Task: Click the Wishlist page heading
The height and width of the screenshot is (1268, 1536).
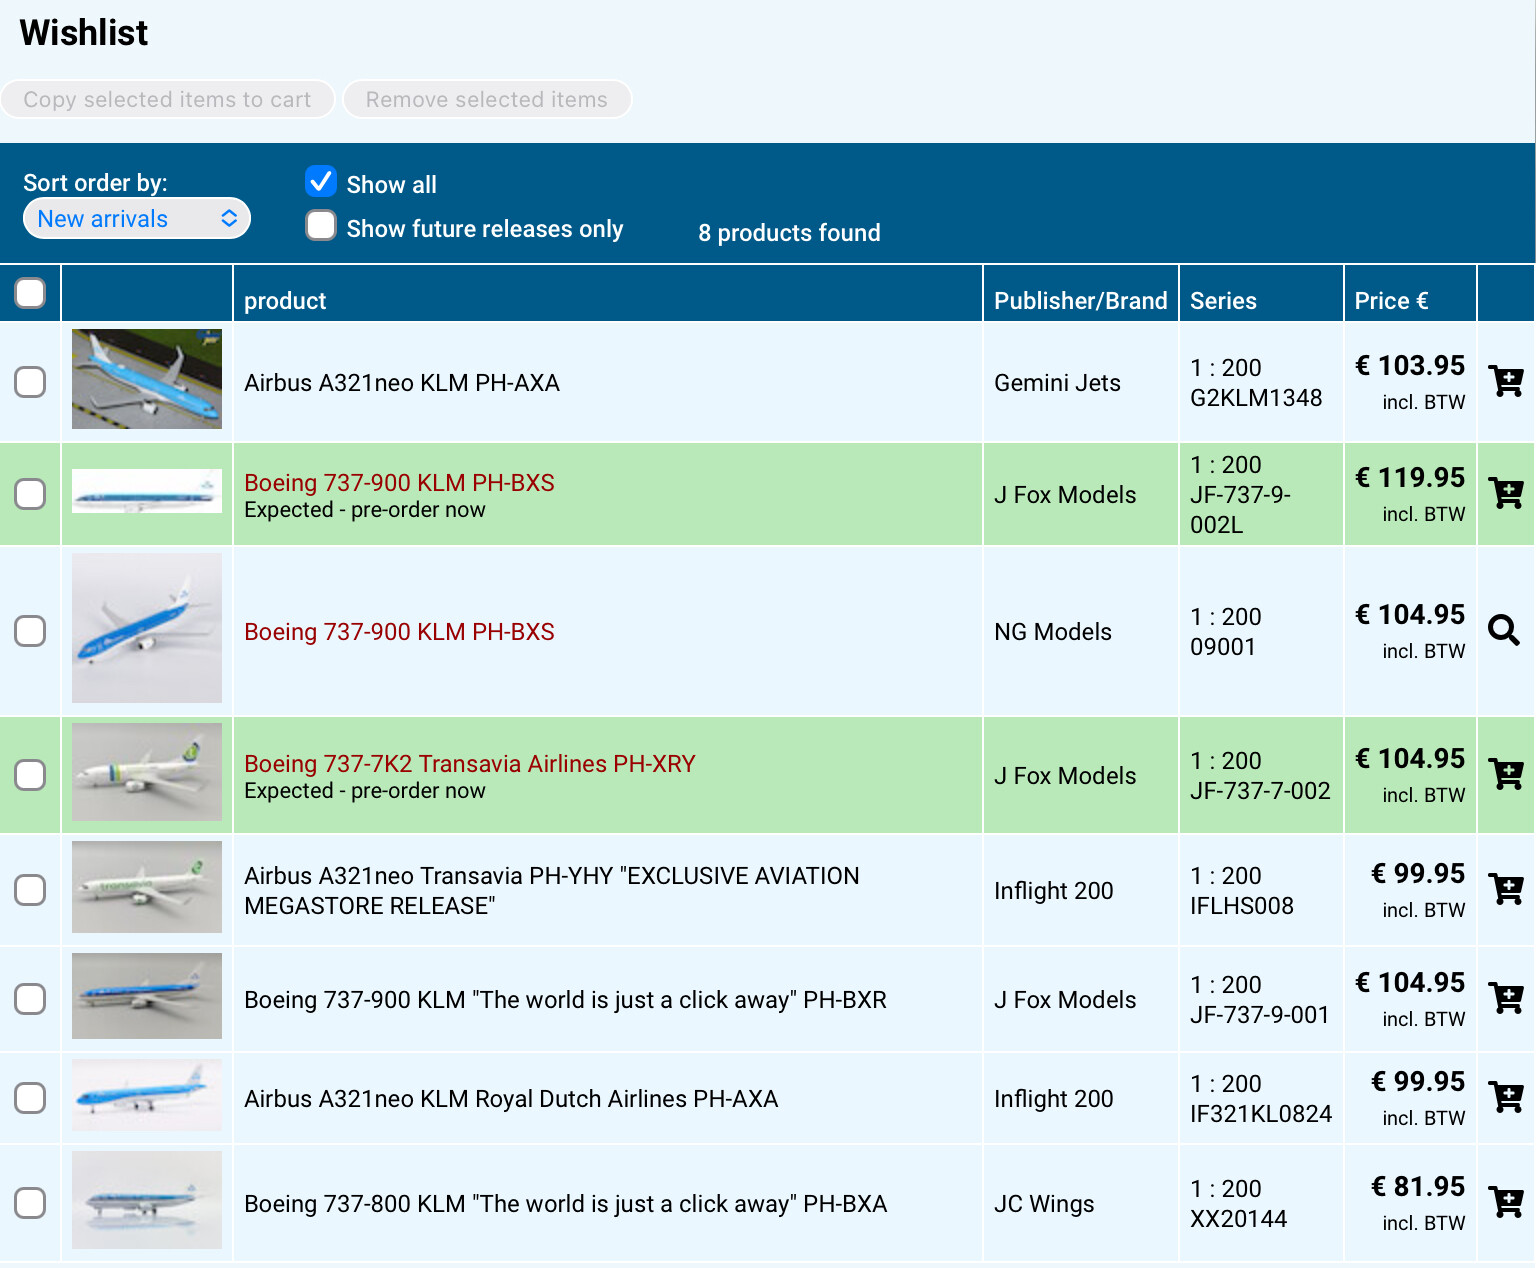Action: [84, 32]
